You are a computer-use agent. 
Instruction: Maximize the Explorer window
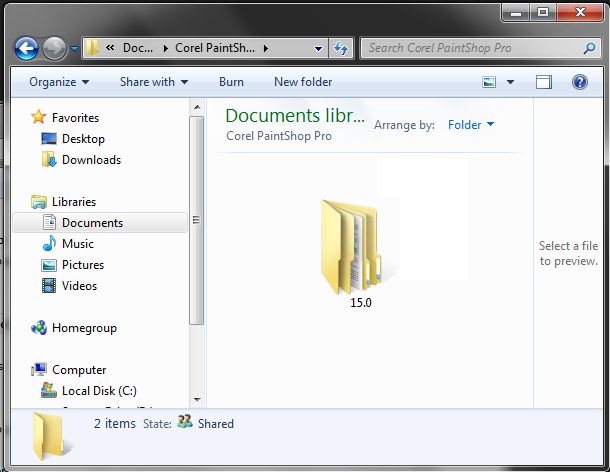pyautogui.click(x=543, y=12)
